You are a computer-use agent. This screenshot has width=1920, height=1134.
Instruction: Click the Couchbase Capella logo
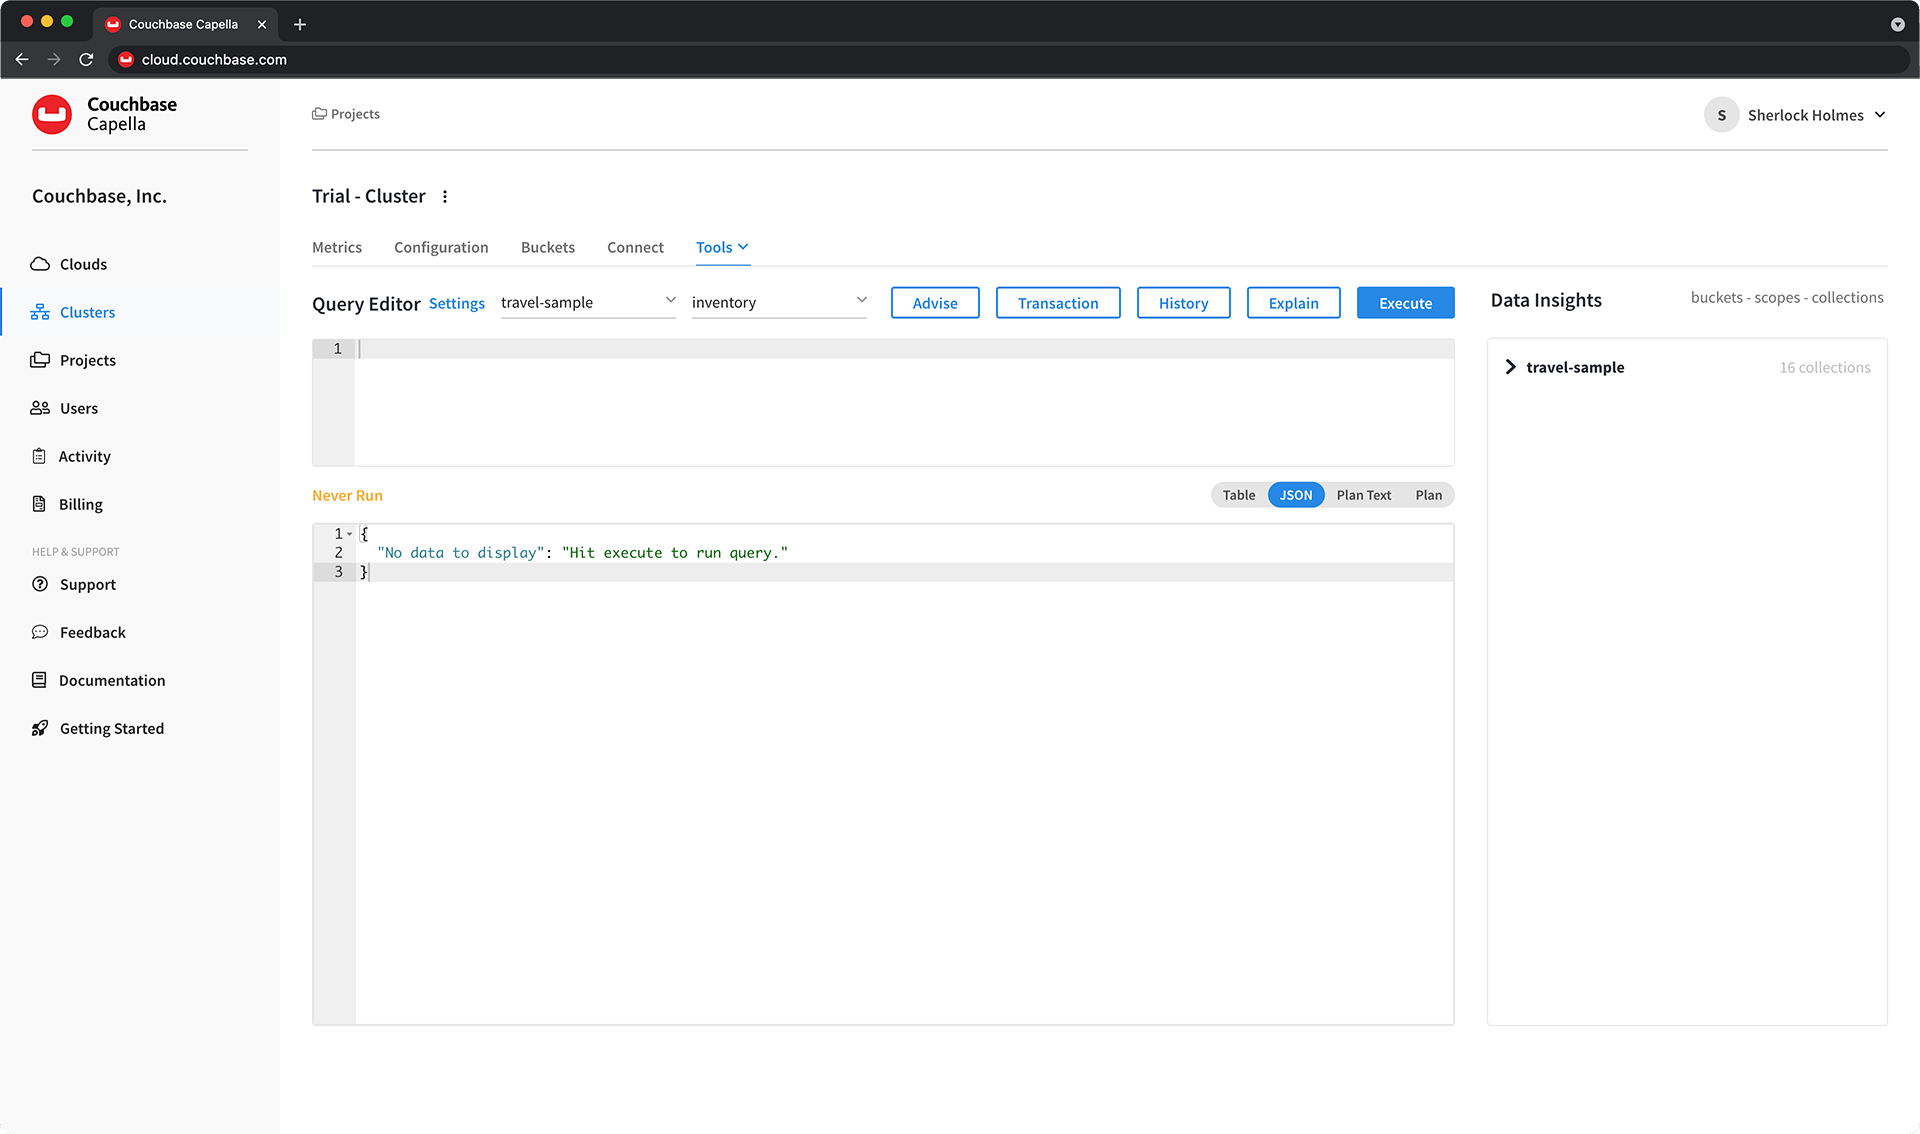click(x=52, y=113)
